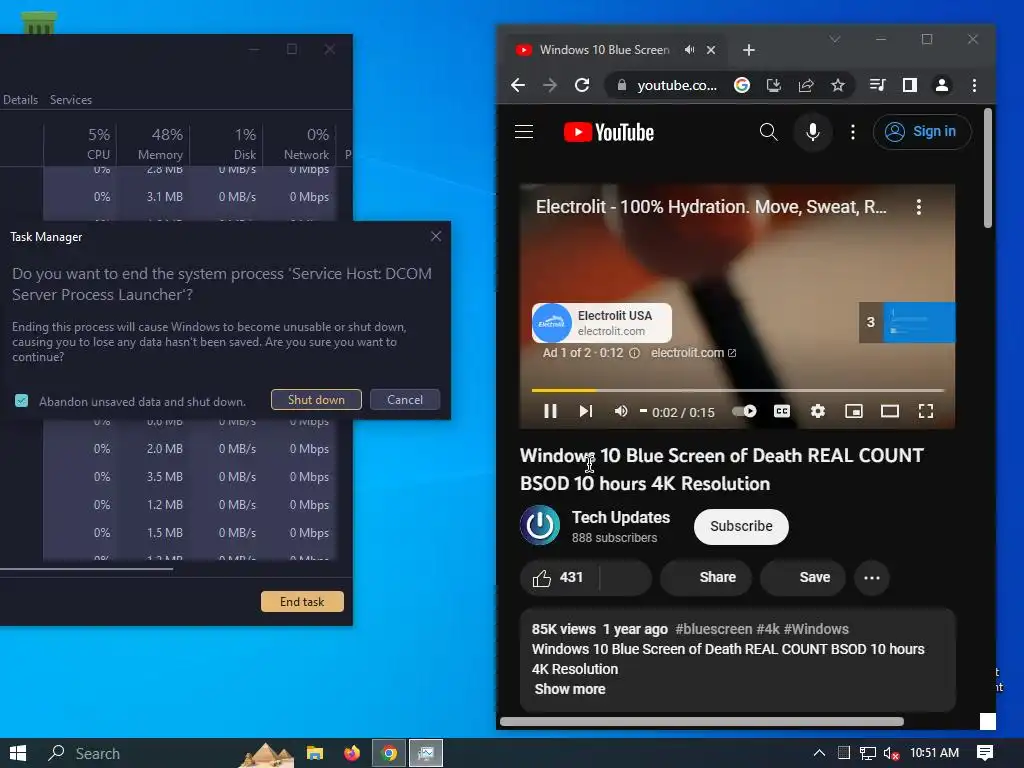The width and height of the screenshot is (1024, 768).
Task: Subscribe to Tech Updates channel
Action: click(x=741, y=526)
